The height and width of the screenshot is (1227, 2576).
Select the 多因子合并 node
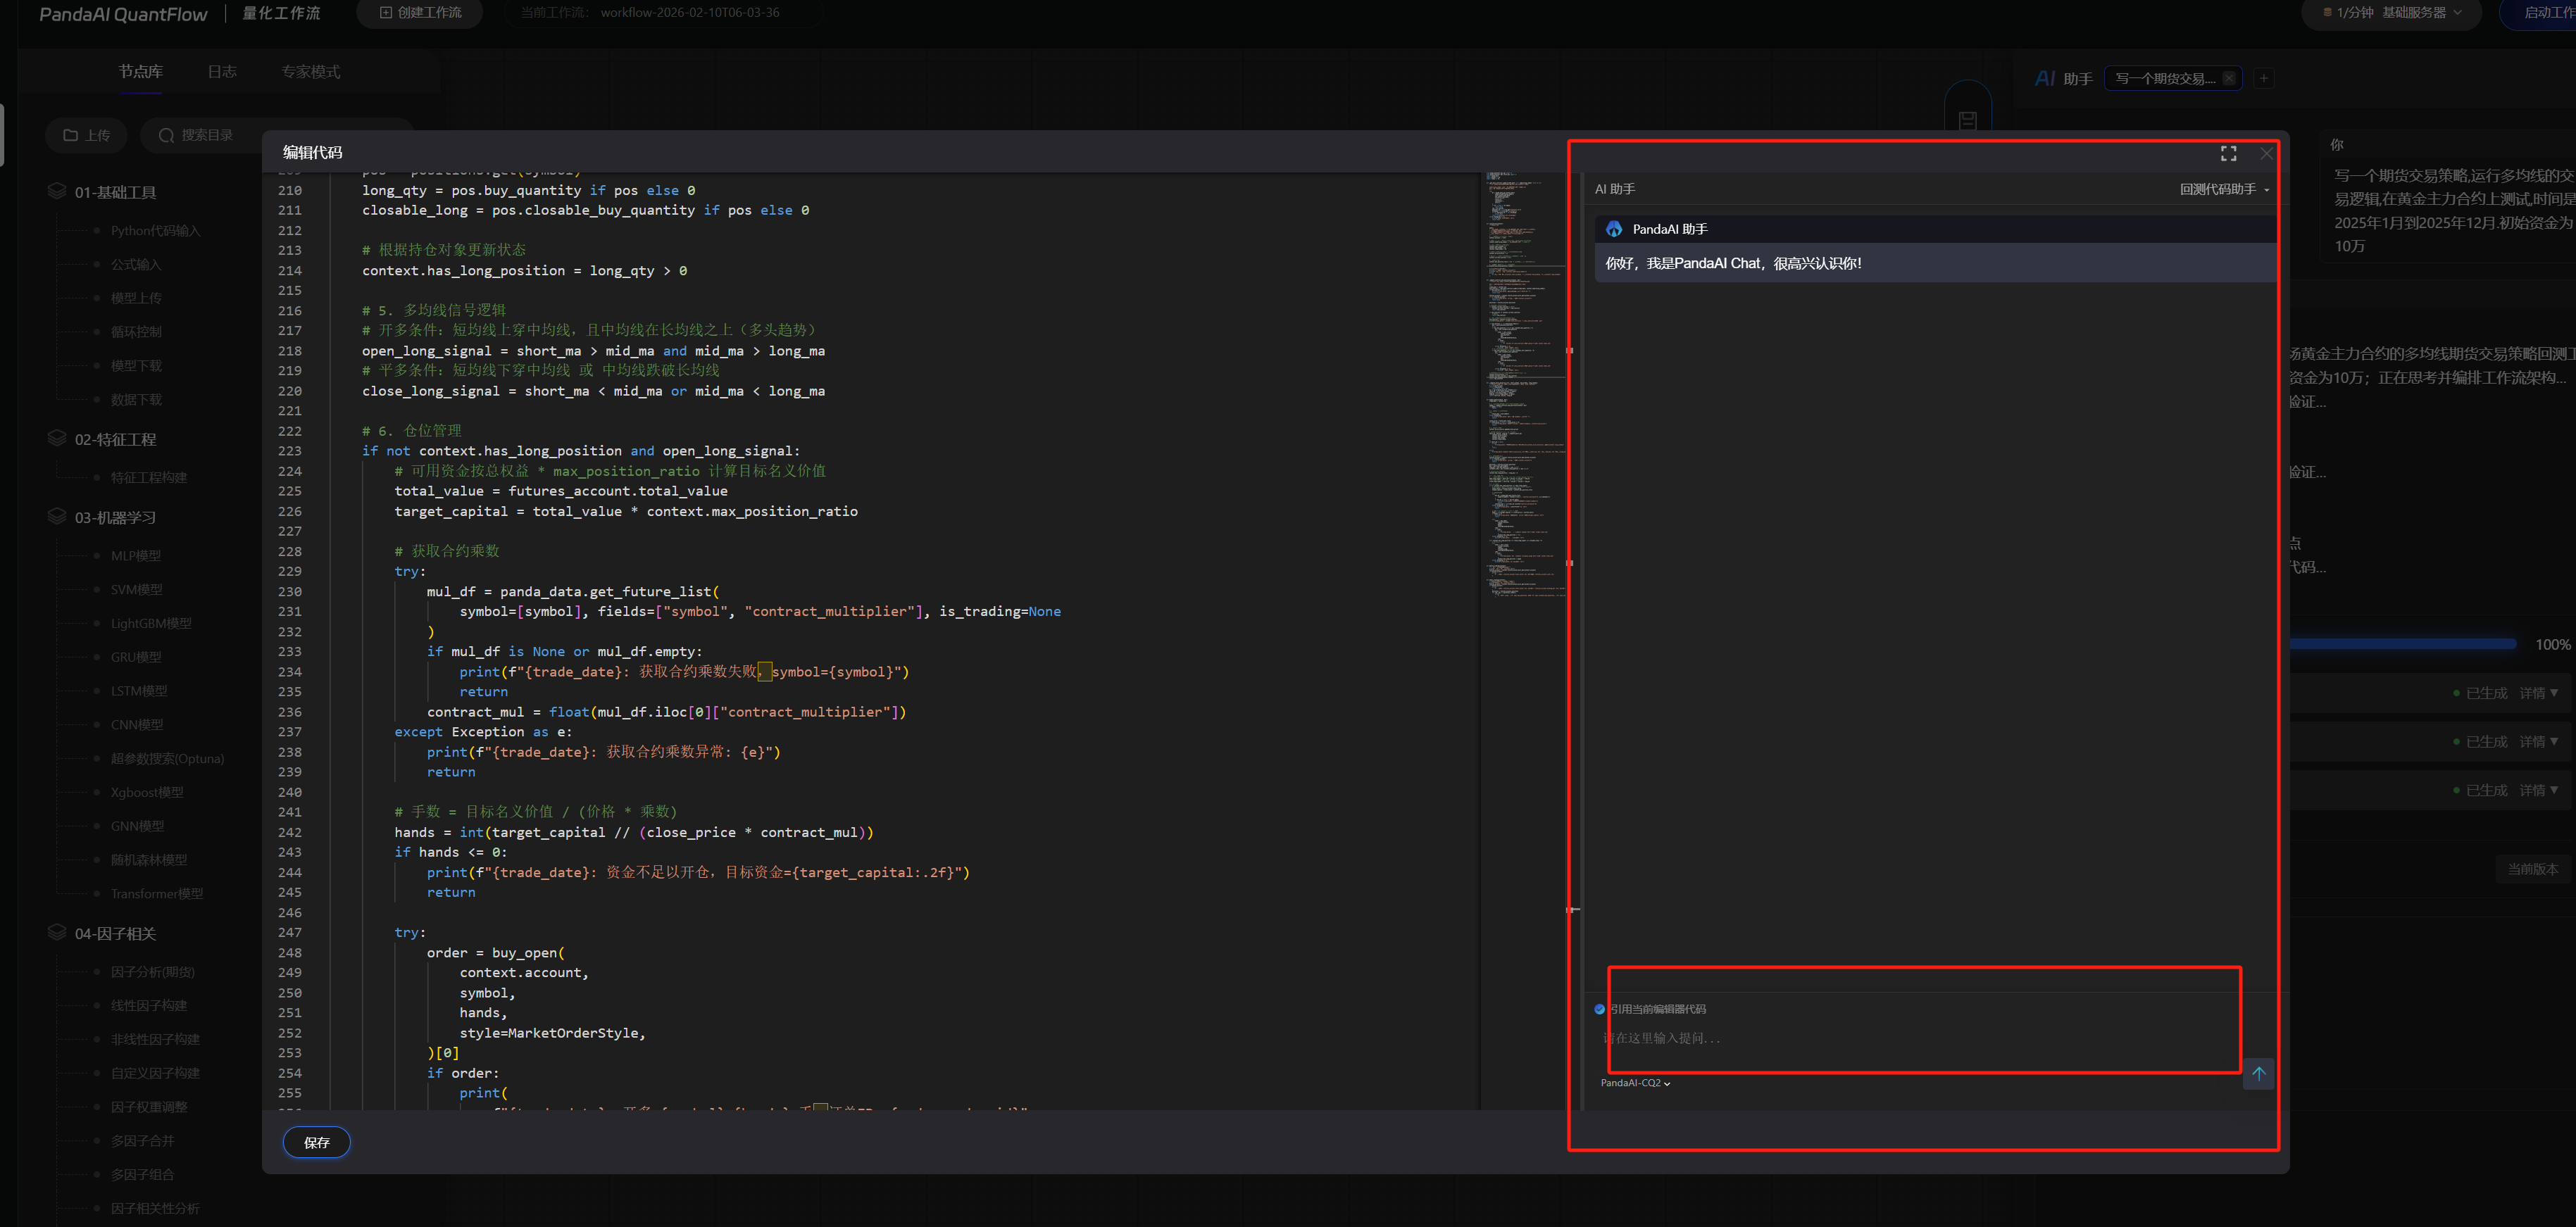coord(142,1140)
